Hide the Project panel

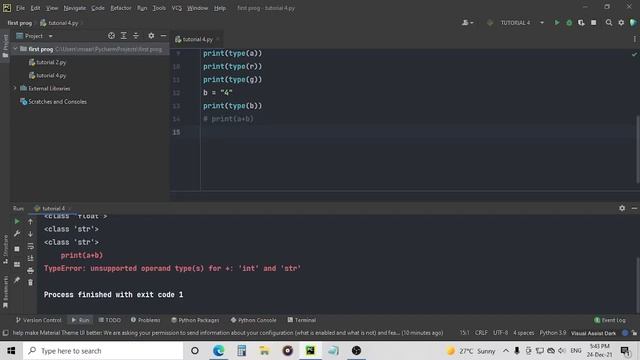[x=163, y=36]
